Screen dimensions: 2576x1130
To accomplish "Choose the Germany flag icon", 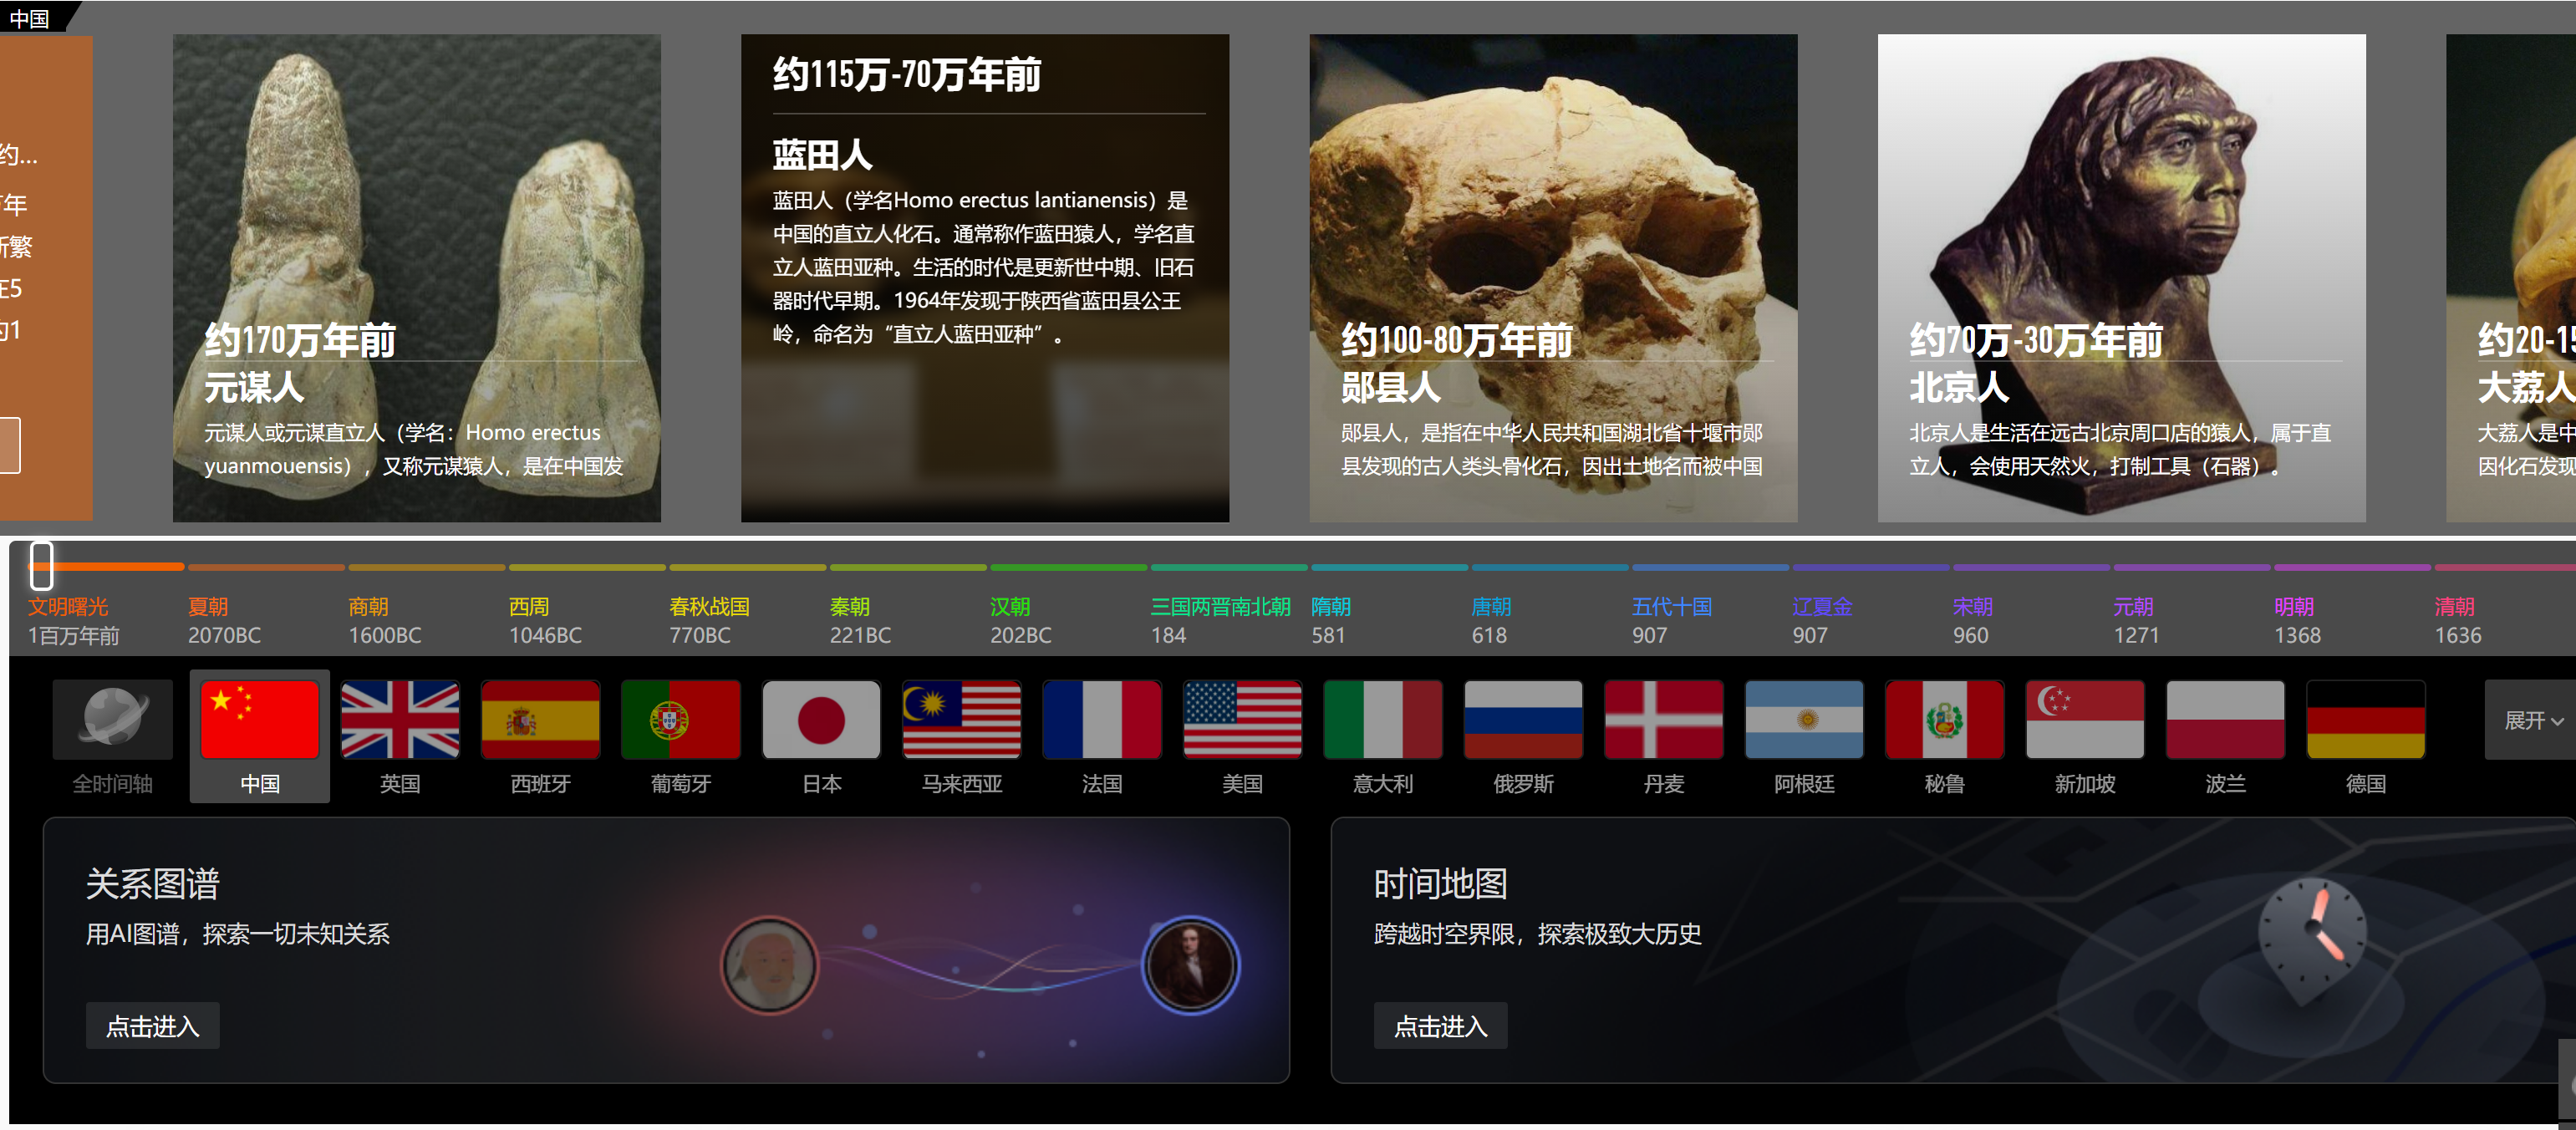I will click(2366, 720).
